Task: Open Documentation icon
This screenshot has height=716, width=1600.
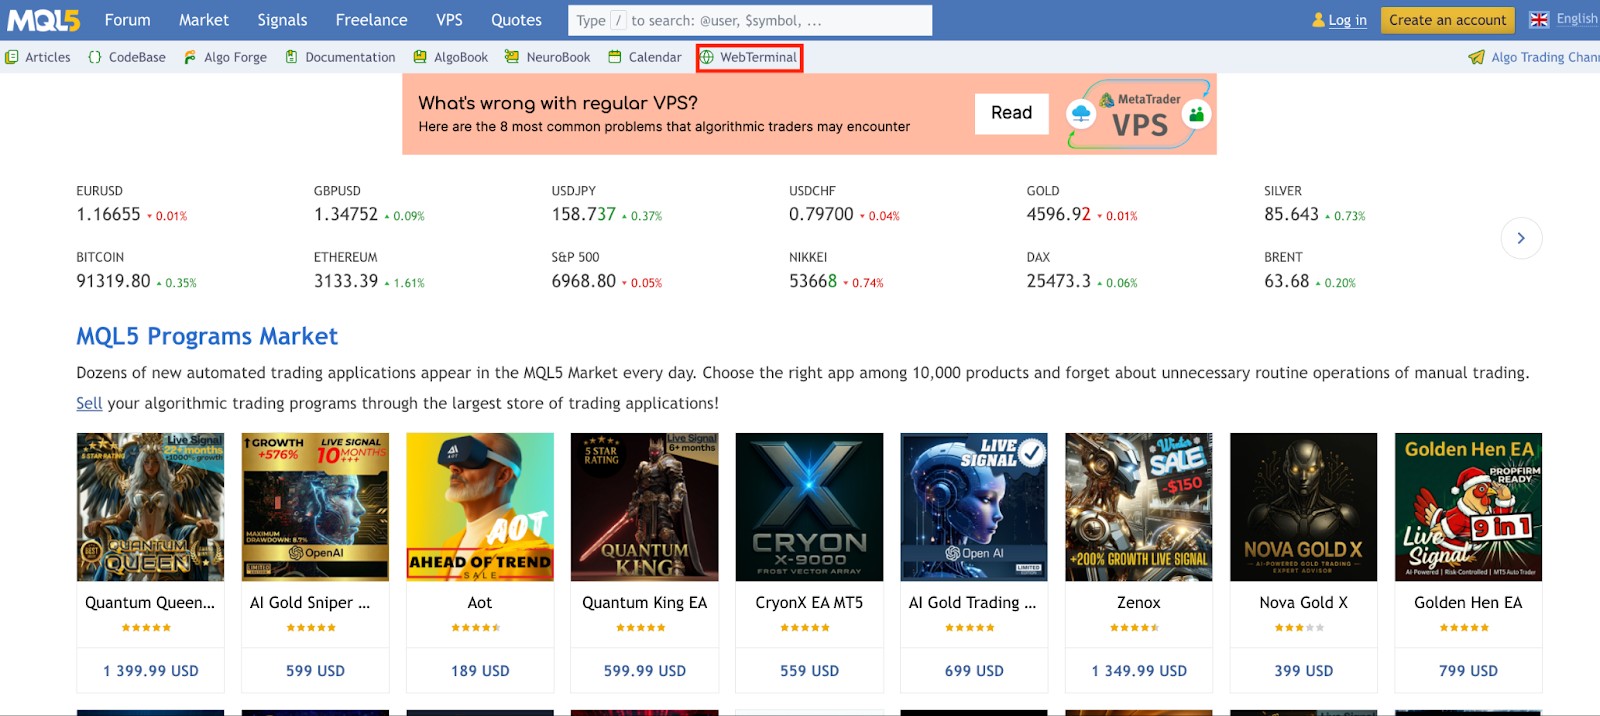Action: click(291, 57)
